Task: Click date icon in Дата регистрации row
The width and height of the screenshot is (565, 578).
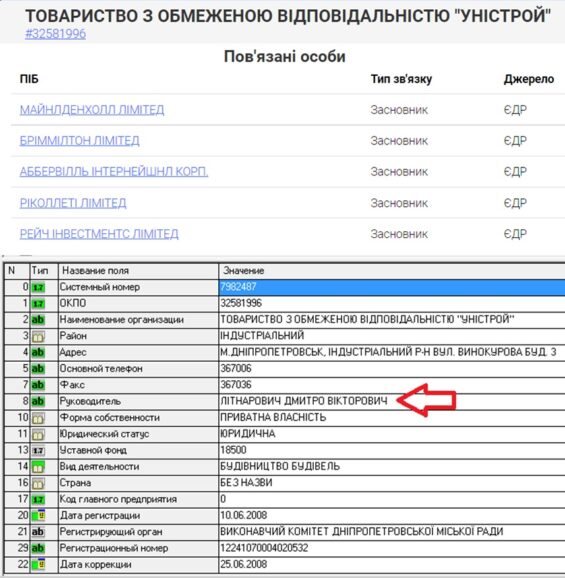Action: click(38, 515)
